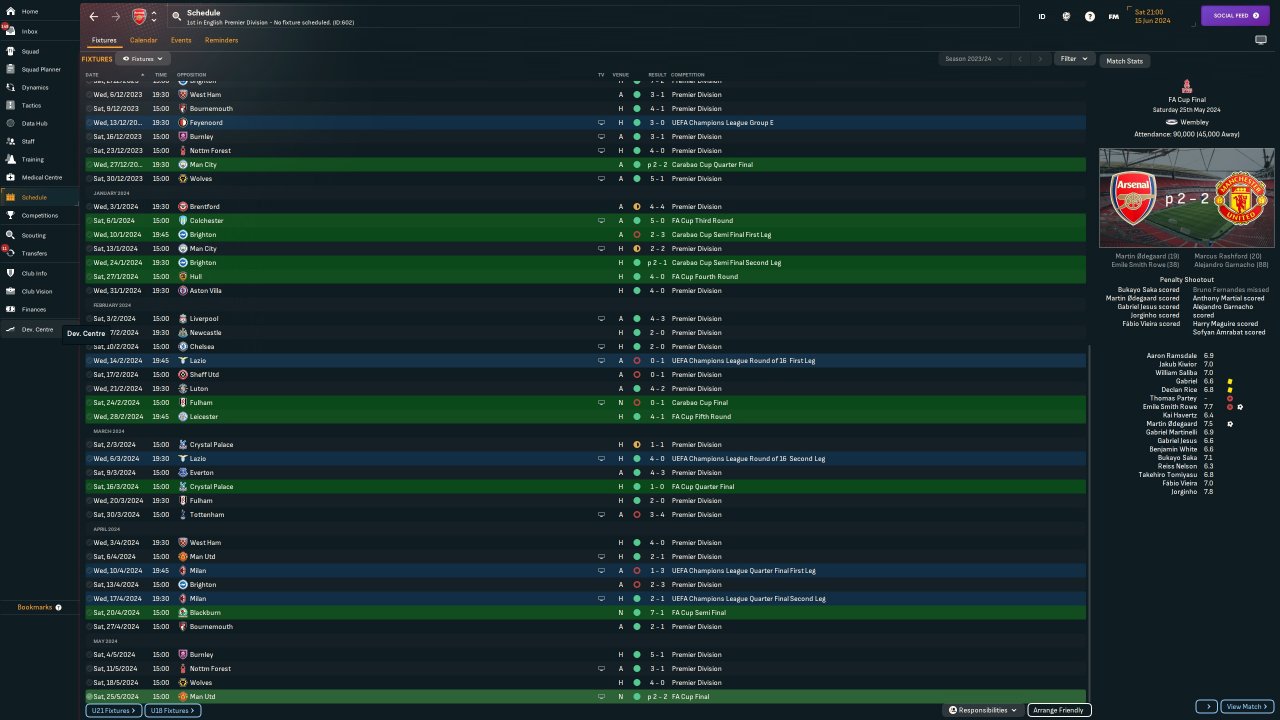Open the Finances icon in sidebar

10,309
